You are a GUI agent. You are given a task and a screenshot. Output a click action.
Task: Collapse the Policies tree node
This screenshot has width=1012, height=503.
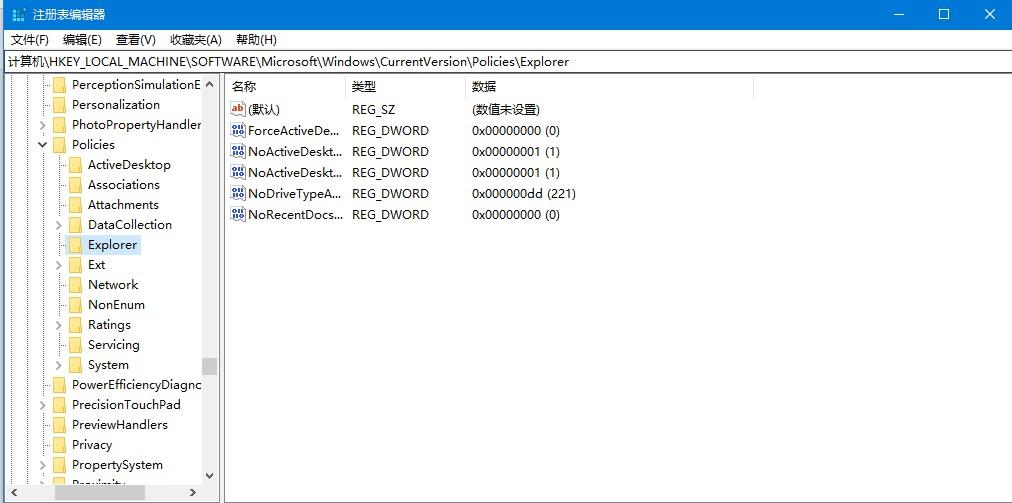coord(43,145)
